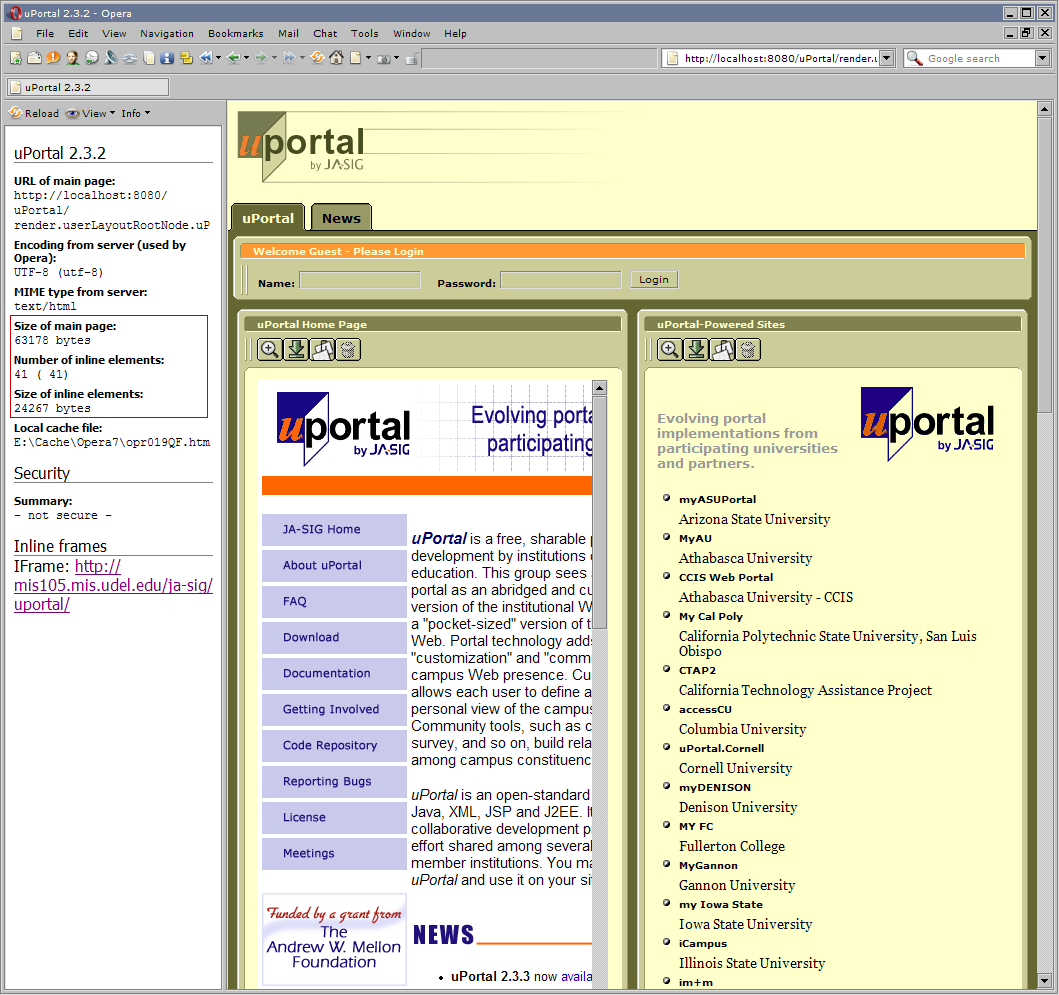Print the uPortal Home Page channel
The image size is (1059, 995).
pos(322,349)
